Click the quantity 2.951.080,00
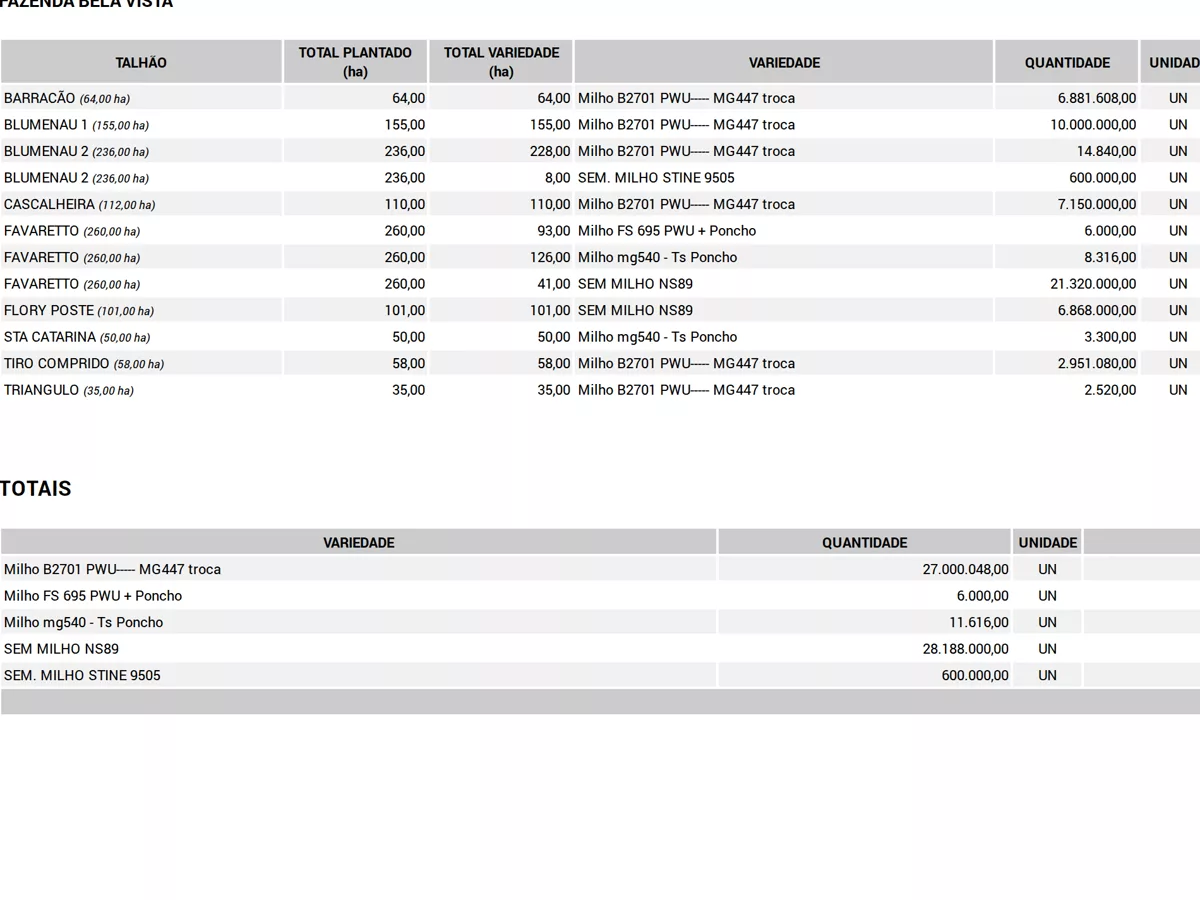This screenshot has height=900, width=1200. click(x=1097, y=363)
